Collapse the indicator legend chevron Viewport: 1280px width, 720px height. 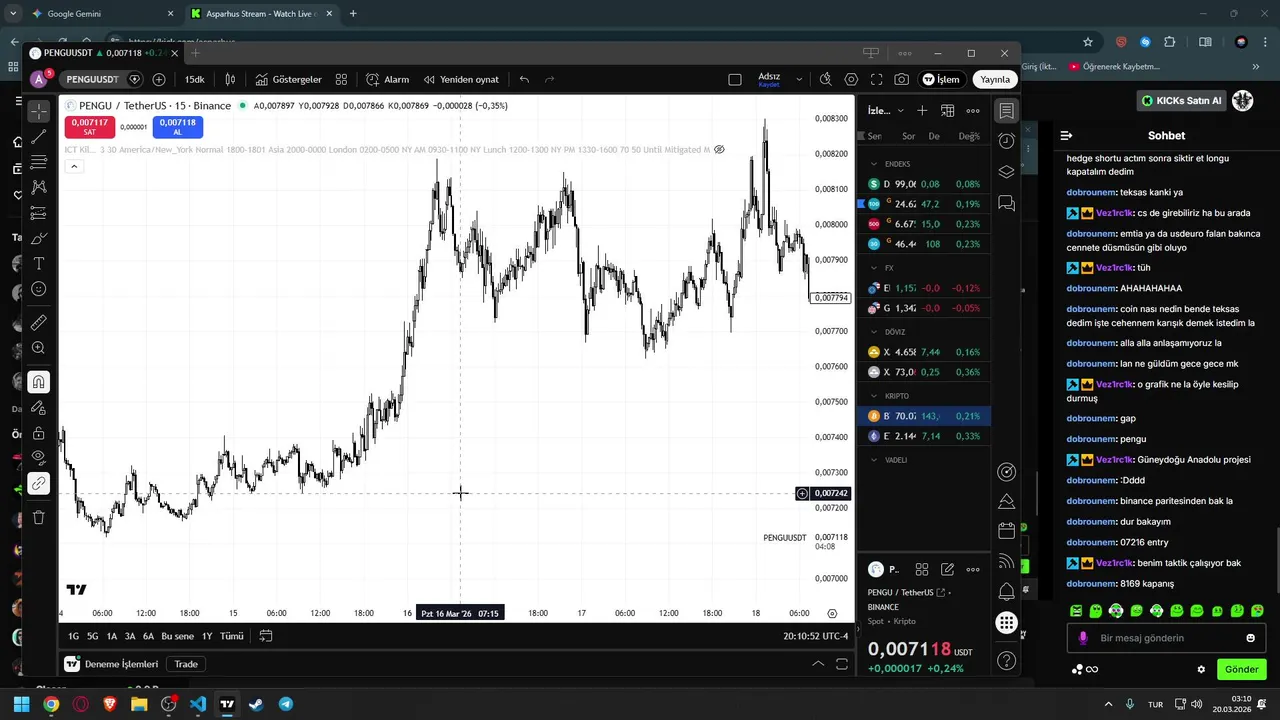[x=74, y=166]
